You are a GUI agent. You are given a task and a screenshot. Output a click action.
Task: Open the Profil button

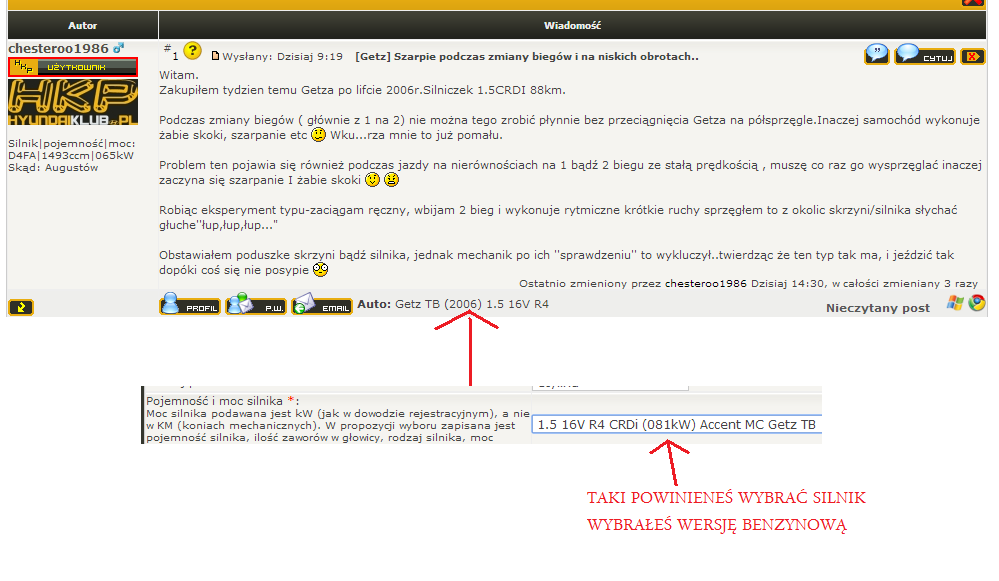[x=190, y=304]
